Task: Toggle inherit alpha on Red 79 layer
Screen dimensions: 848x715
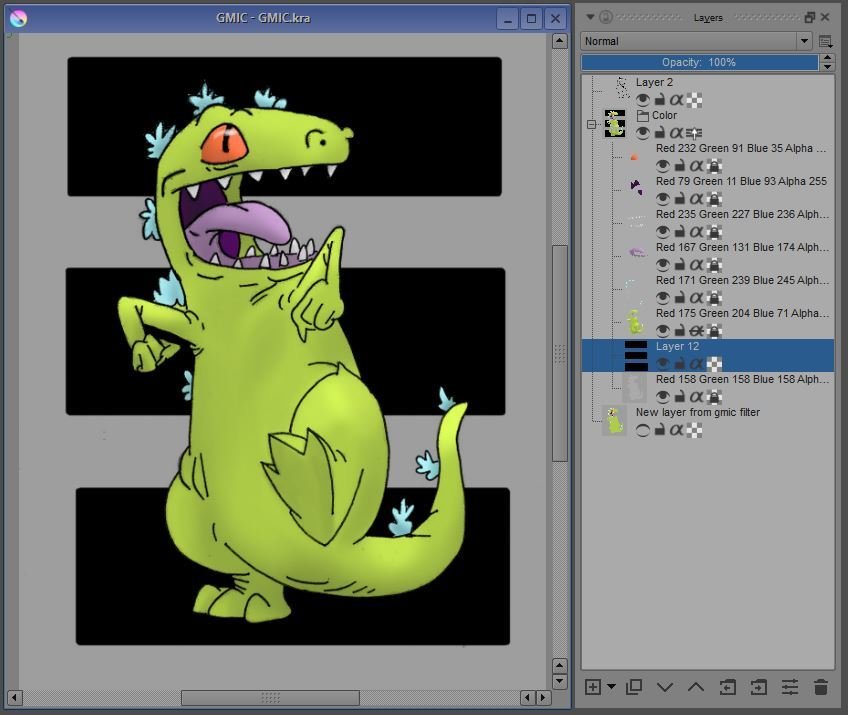Action: coord(697,198)
